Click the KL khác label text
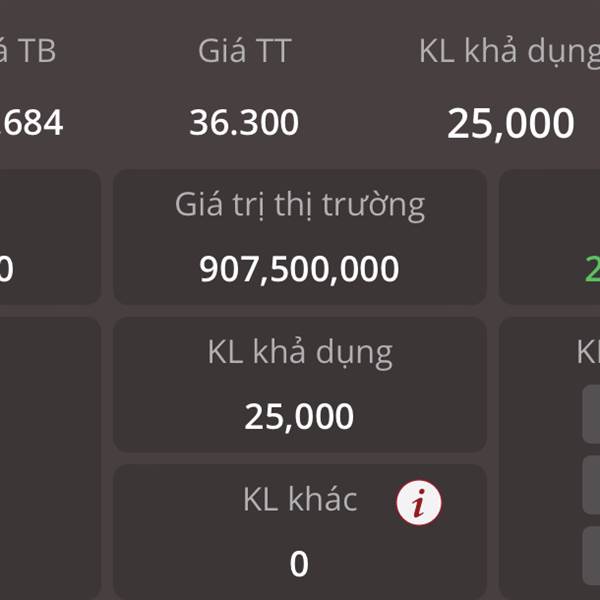600x600 pixels. tap(300, 499)
